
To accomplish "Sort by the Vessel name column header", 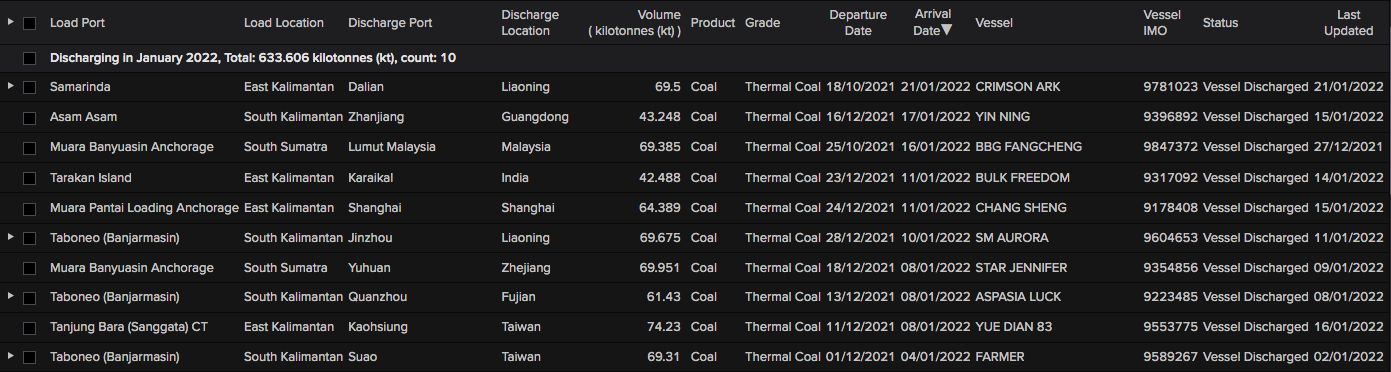I will pyautogui.click(x=993, y=23).
